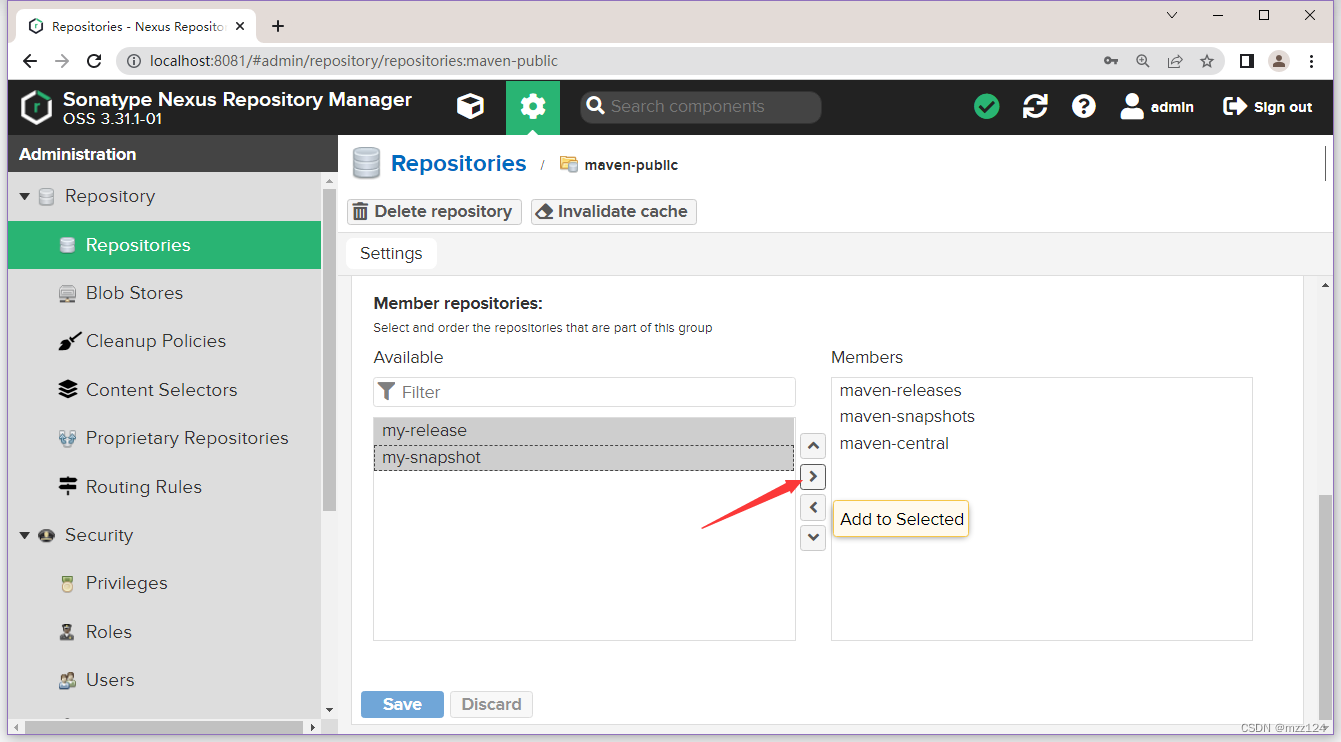Image resolution: width=1341 pixels, height=742 pixels.
Task: Open the Browse server contents cube icon
Action: pyautogui.click(x=470, y=107)
